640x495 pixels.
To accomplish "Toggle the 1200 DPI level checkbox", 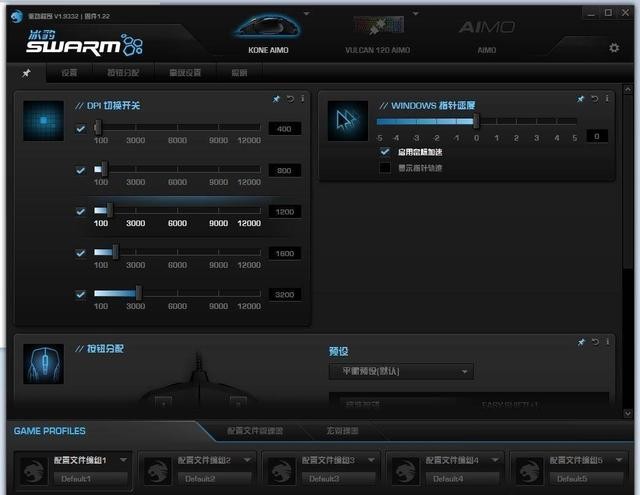I will point(81,211).
